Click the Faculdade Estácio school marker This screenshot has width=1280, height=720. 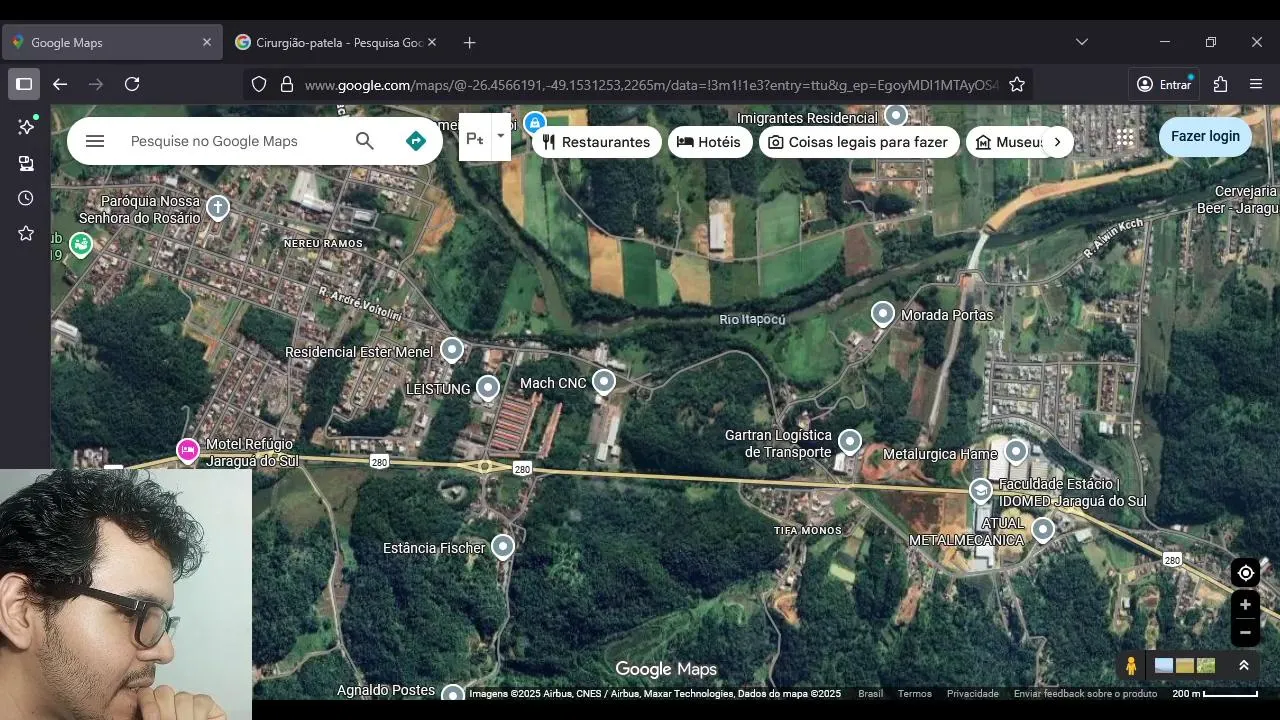(981, 490)
